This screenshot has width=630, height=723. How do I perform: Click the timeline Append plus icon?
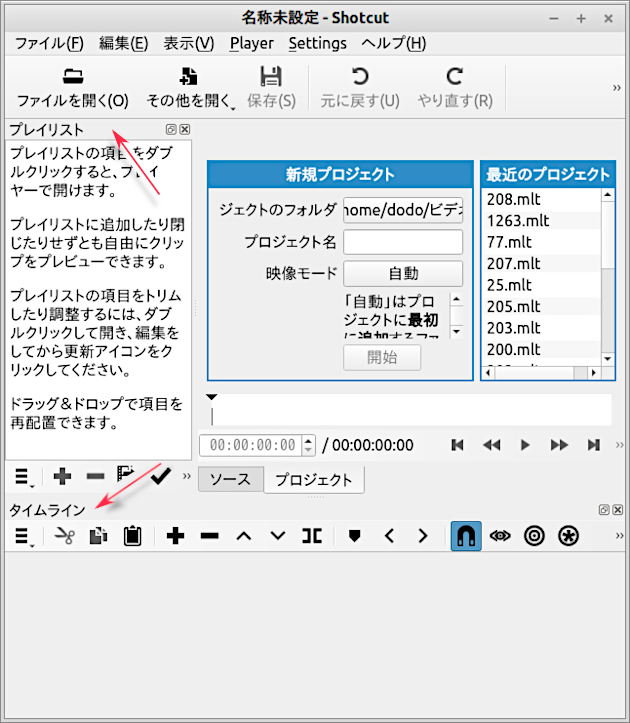[176, 536]
